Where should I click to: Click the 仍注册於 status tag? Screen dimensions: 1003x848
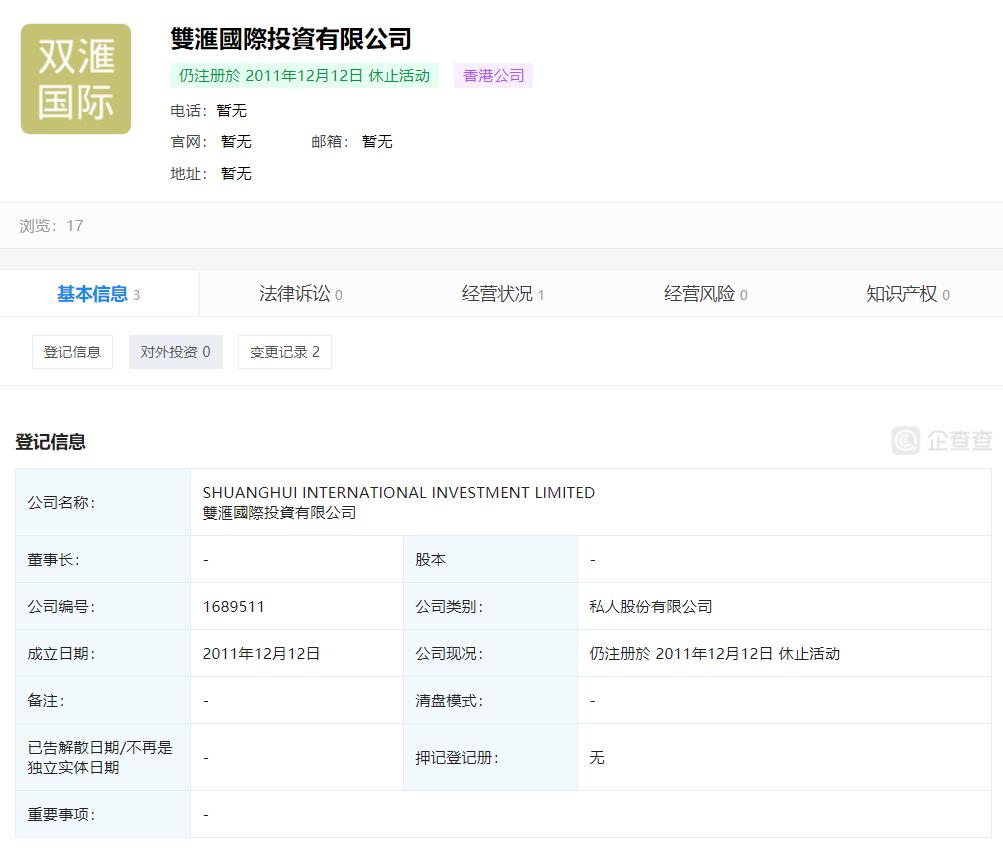point(302,75)
